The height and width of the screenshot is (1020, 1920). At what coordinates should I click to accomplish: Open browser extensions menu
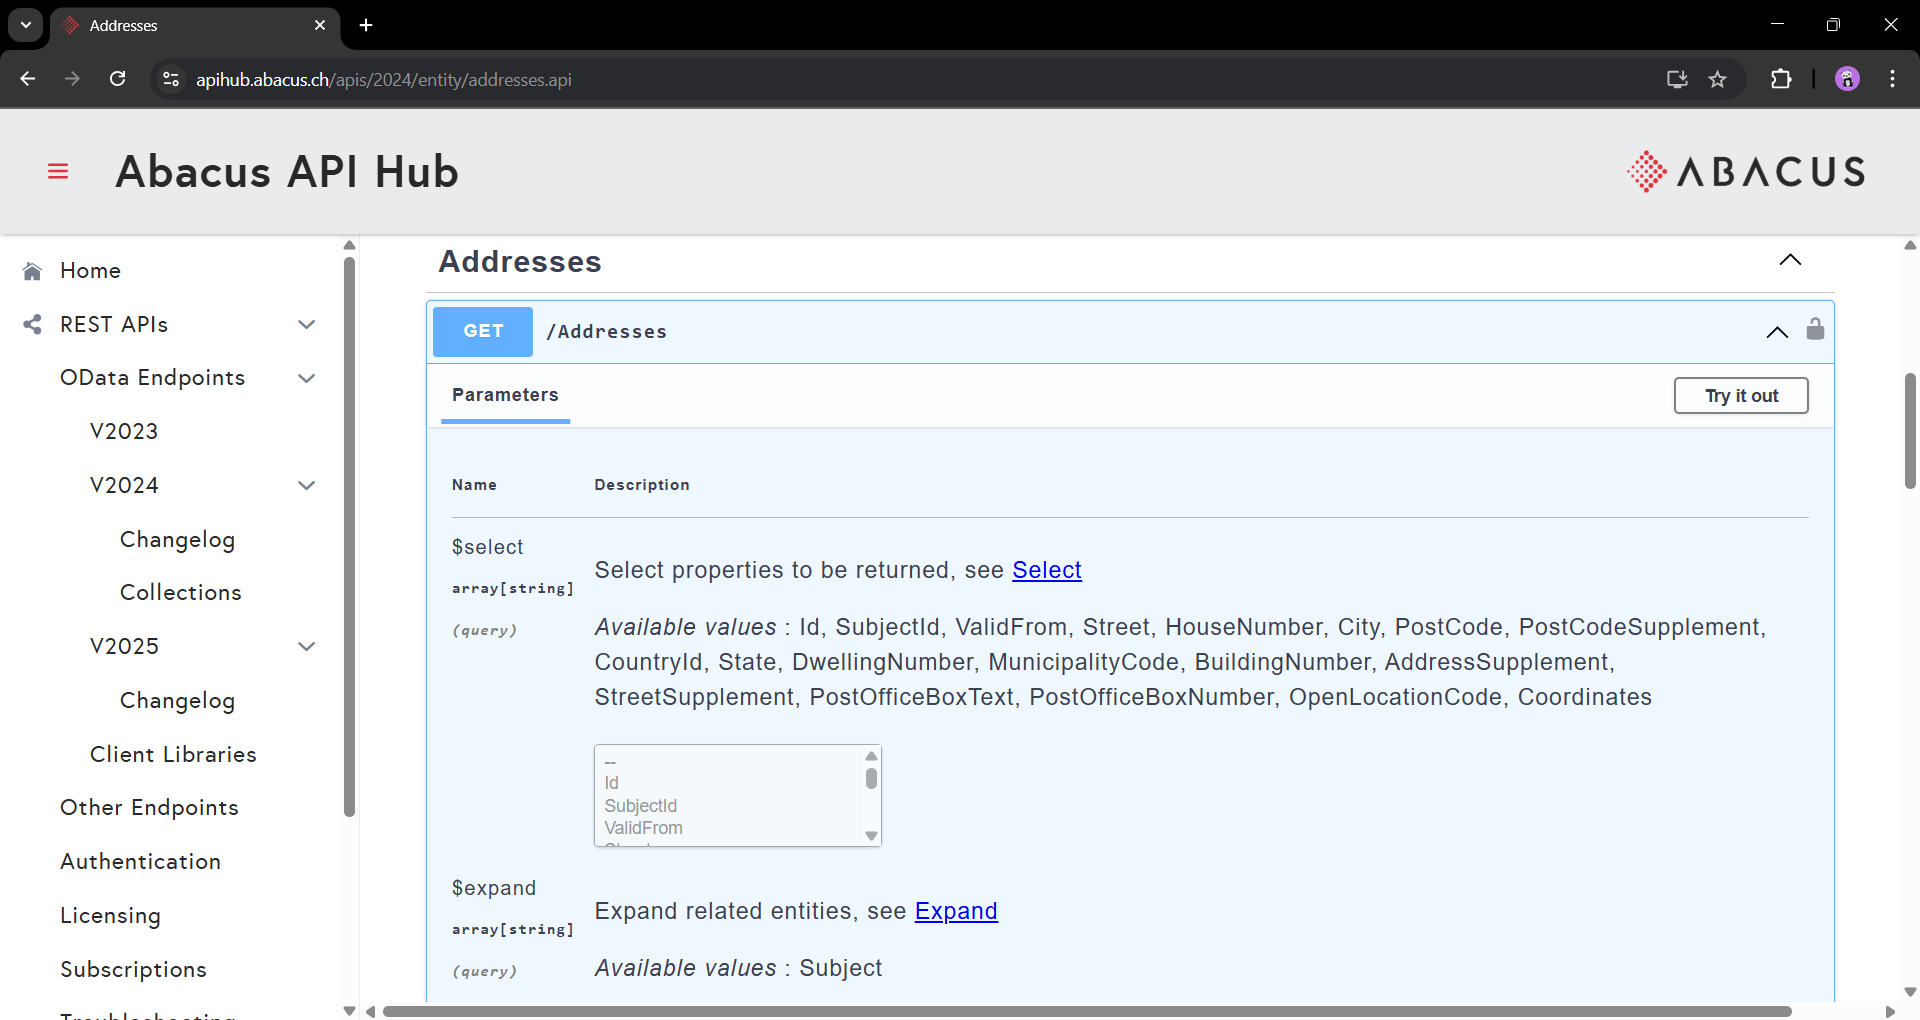(1781, 79)
